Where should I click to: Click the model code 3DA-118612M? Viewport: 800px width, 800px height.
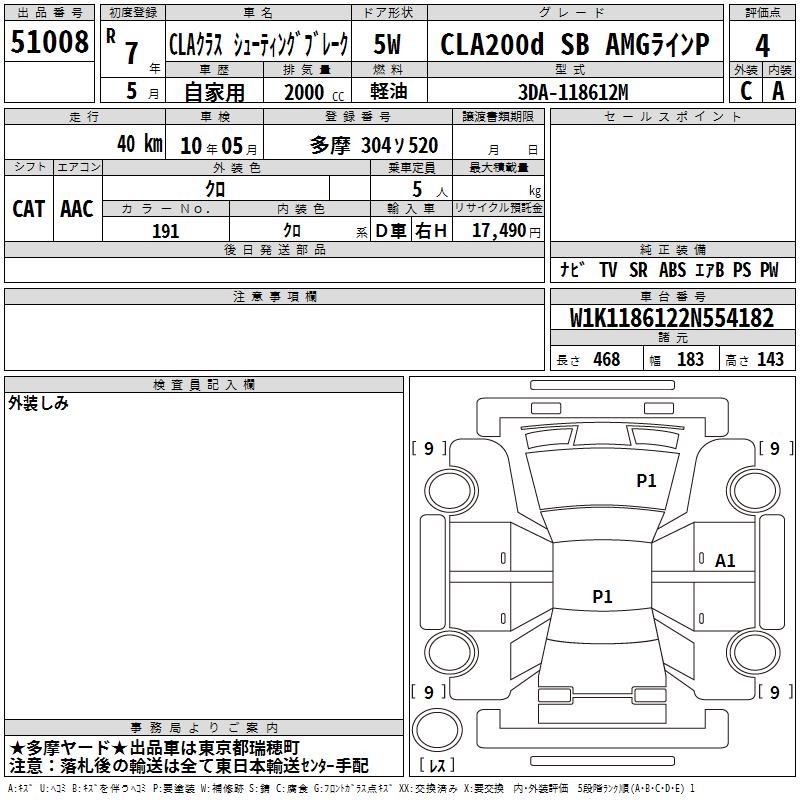pos(573,92)
